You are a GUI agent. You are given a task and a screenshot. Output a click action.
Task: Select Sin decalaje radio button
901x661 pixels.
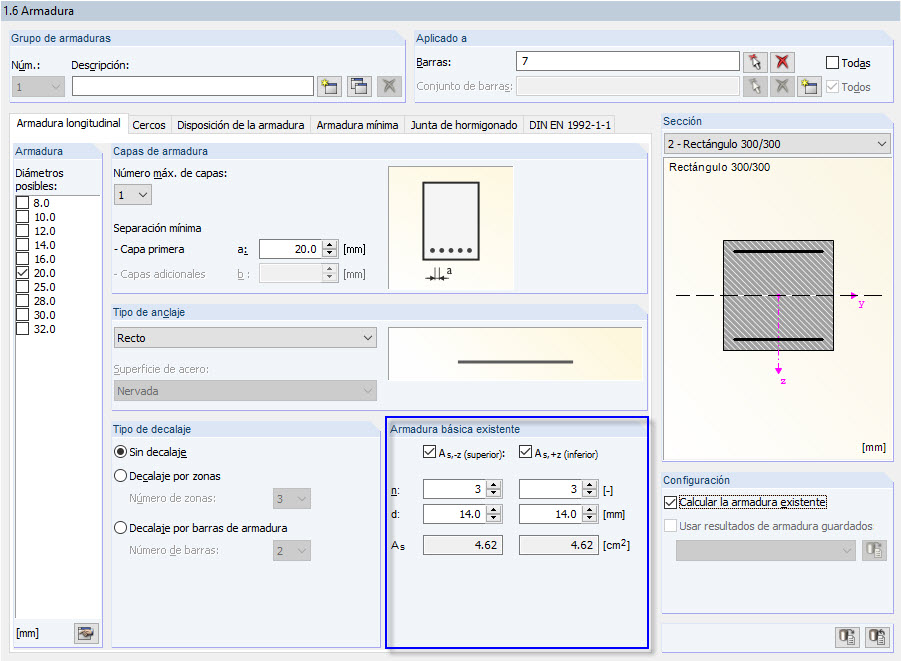[x=120, y=452]
